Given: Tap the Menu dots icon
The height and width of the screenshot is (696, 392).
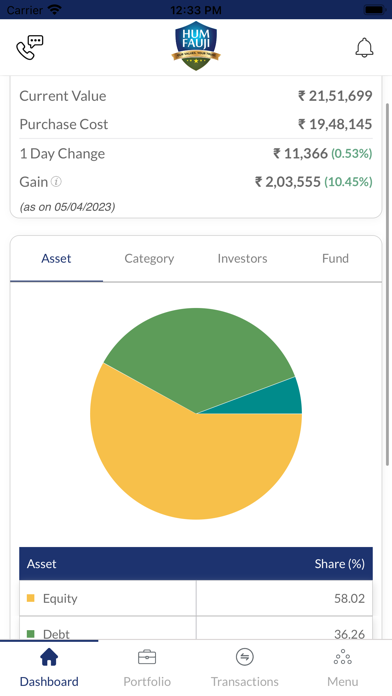Looking at the screenshot, I should point(342,657).
